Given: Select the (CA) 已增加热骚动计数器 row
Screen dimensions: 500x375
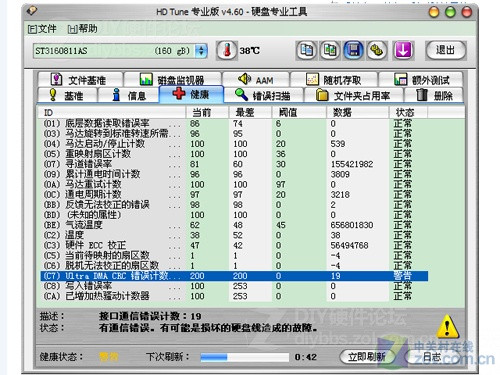Looking at the screenshot, I should [x=234, y=296].
